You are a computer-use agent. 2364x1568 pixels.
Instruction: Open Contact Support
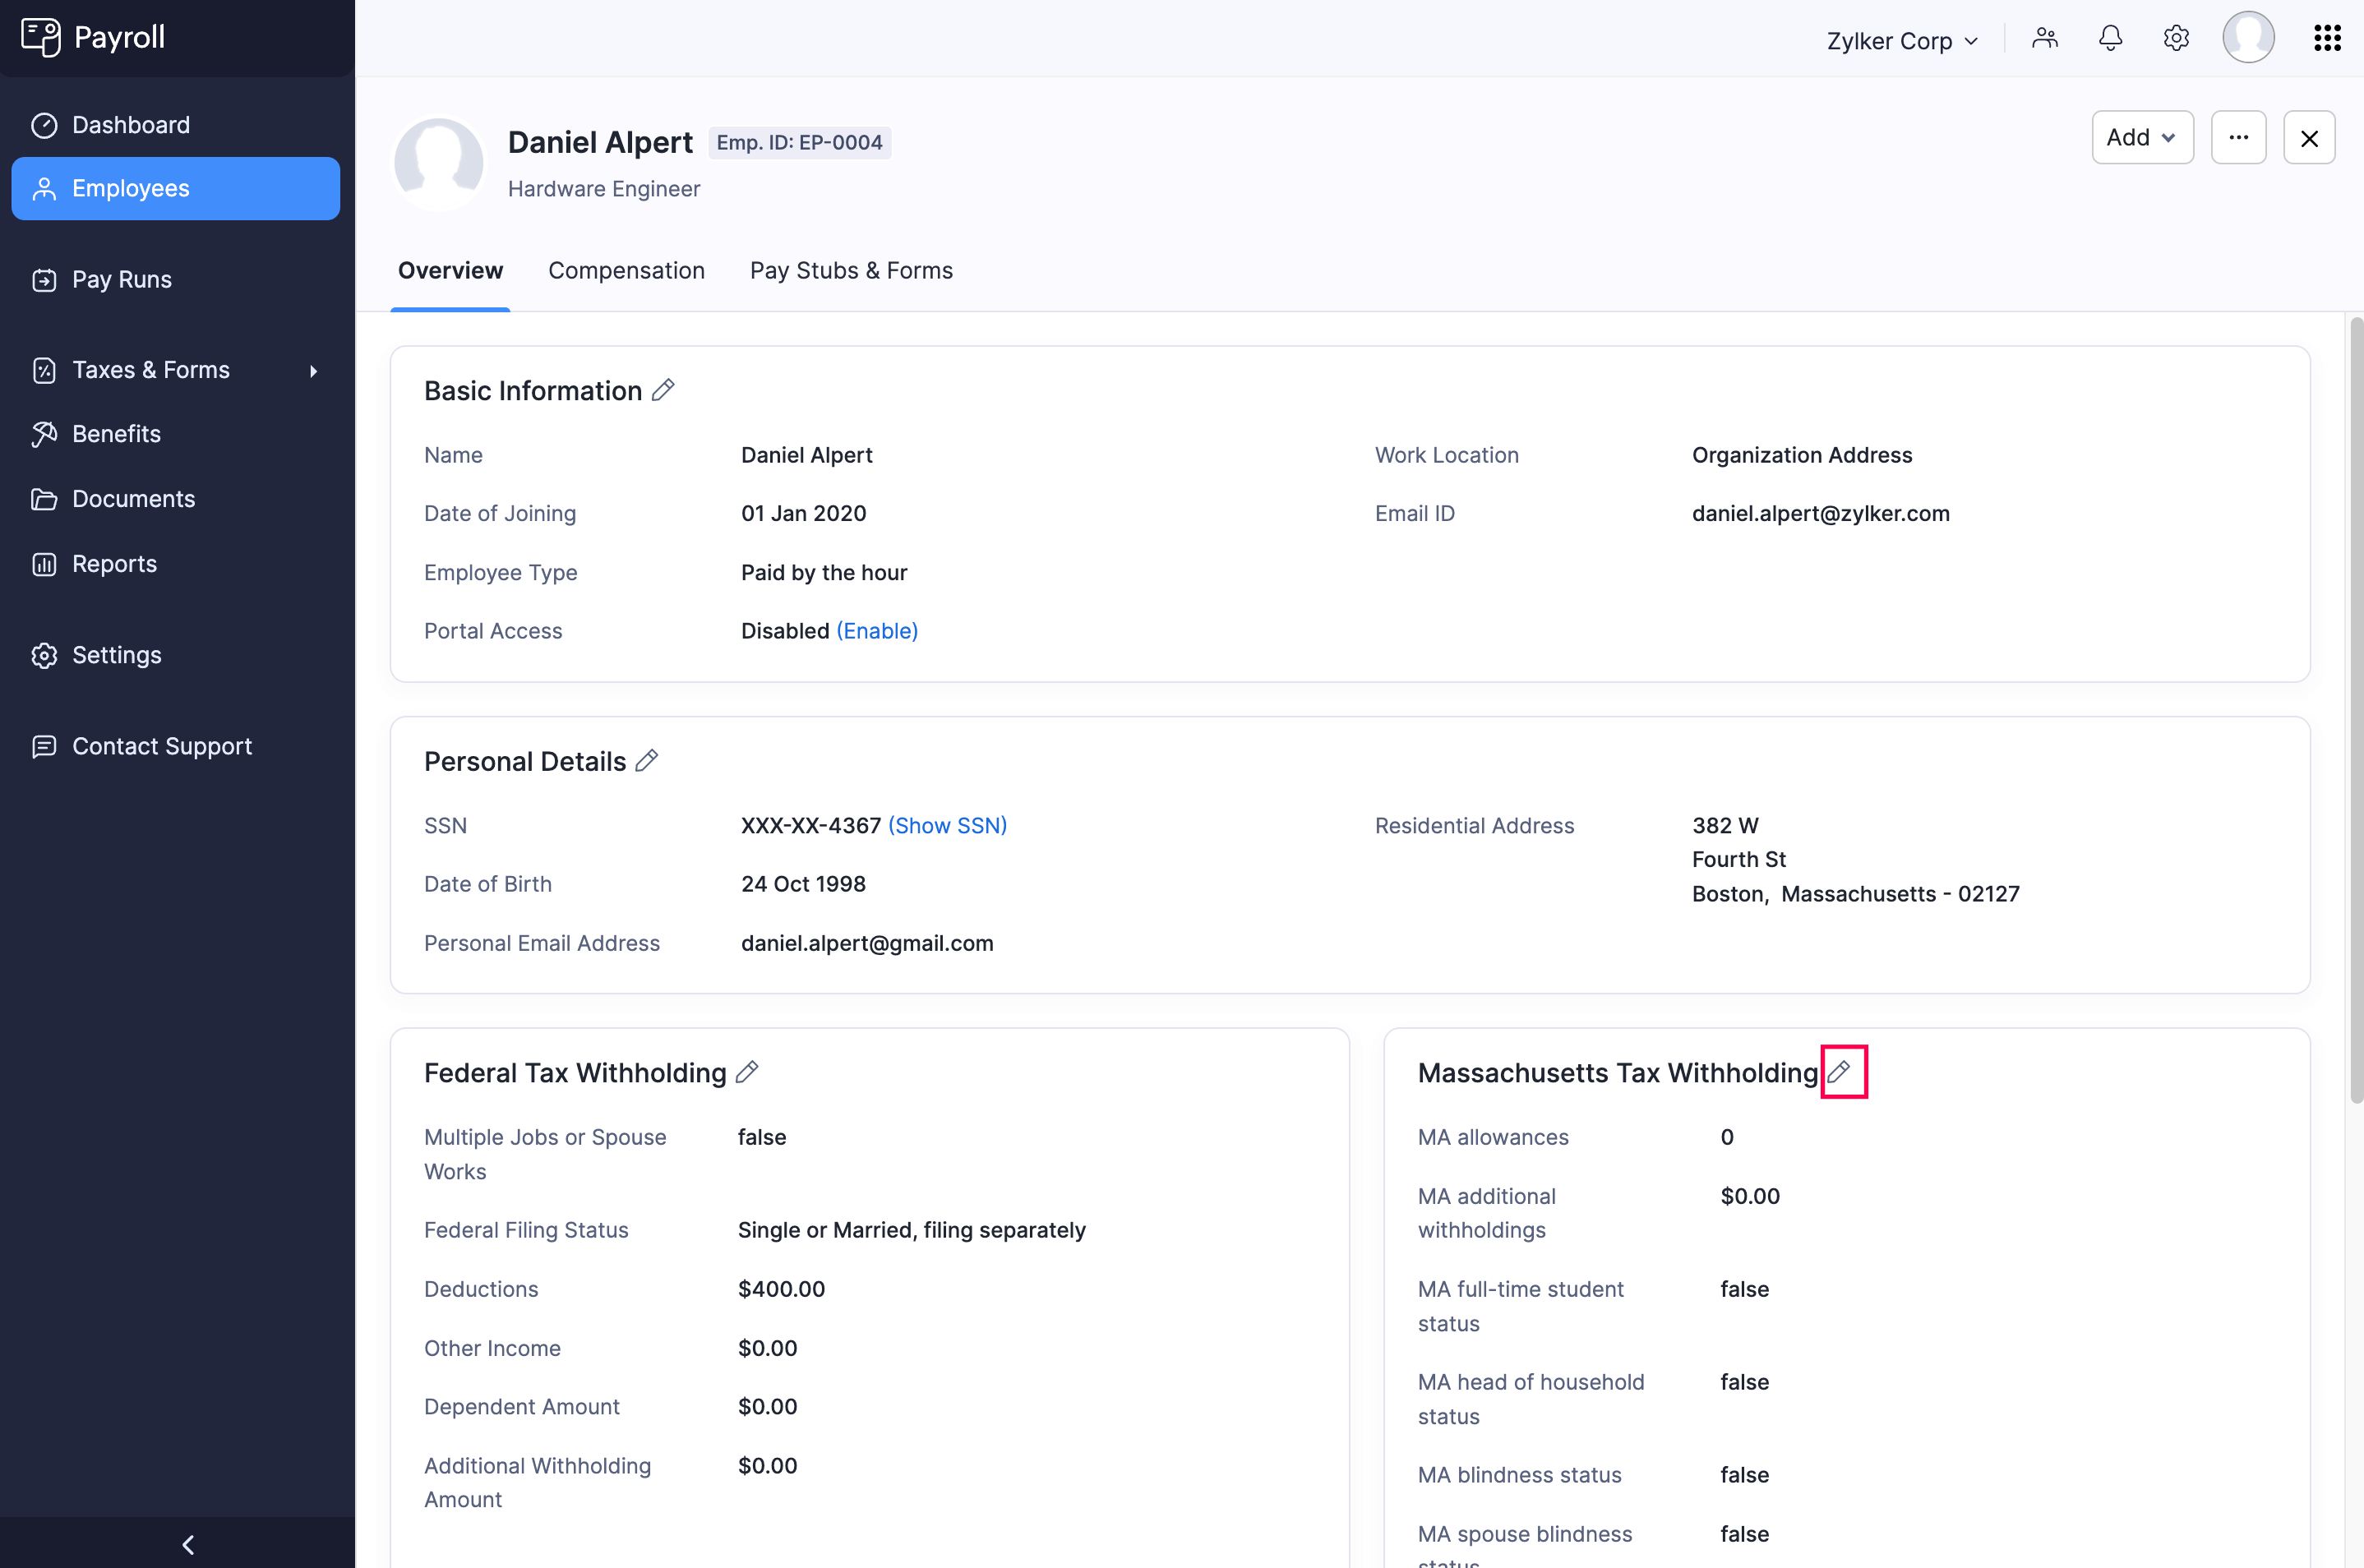coord(162,746)
